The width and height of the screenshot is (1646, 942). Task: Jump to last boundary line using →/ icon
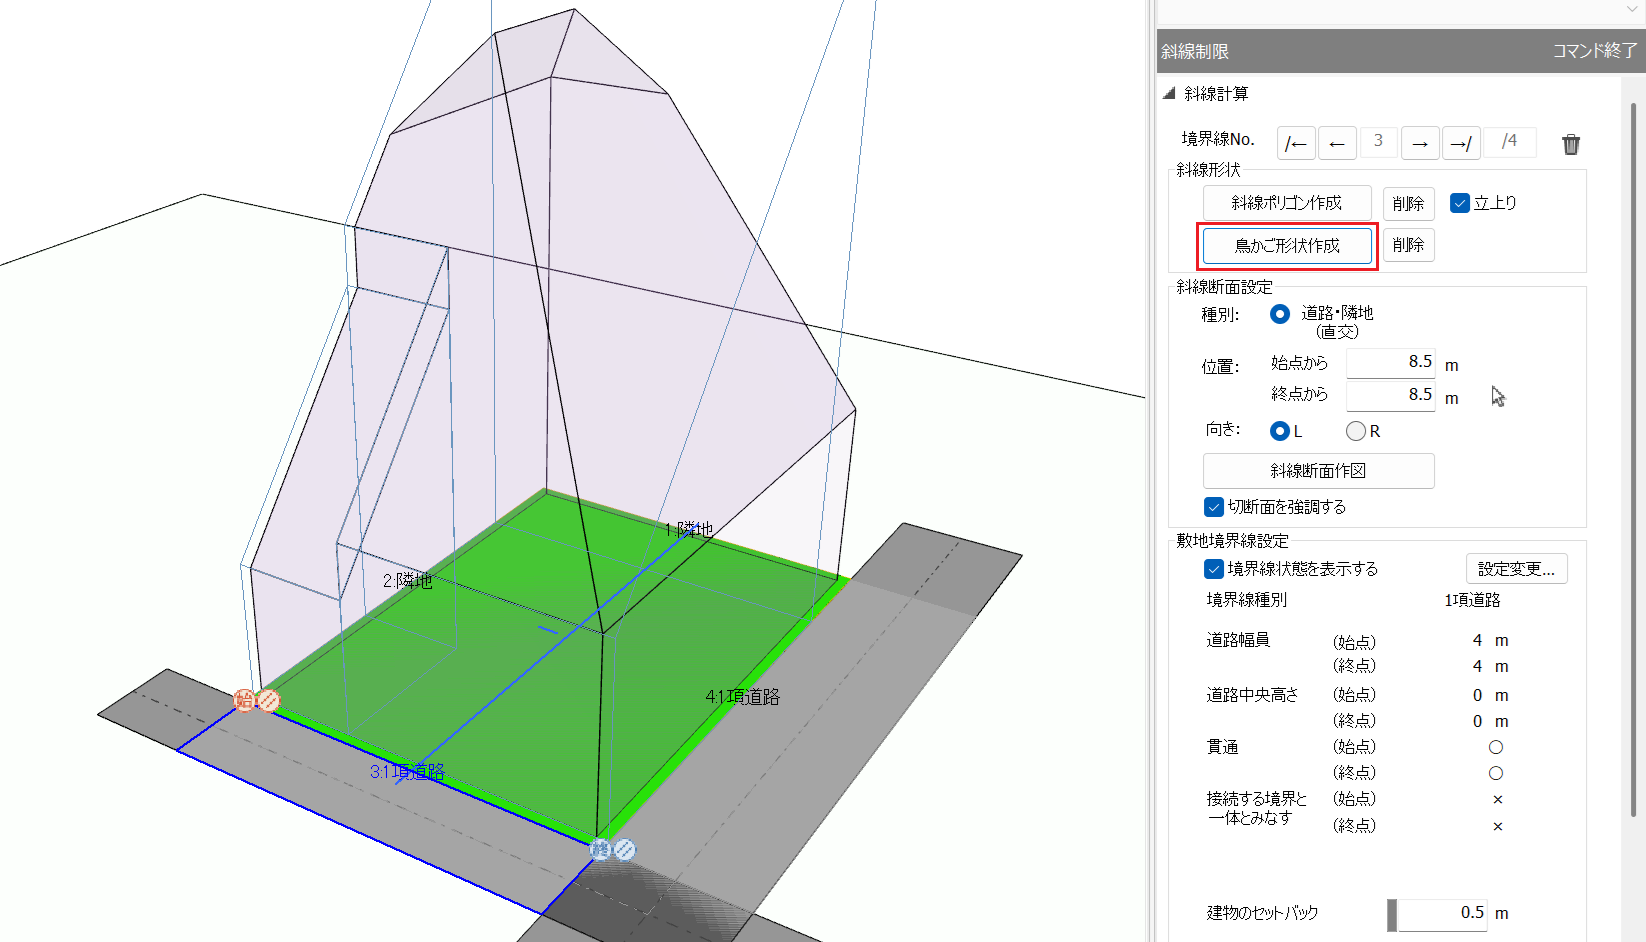1461,142
